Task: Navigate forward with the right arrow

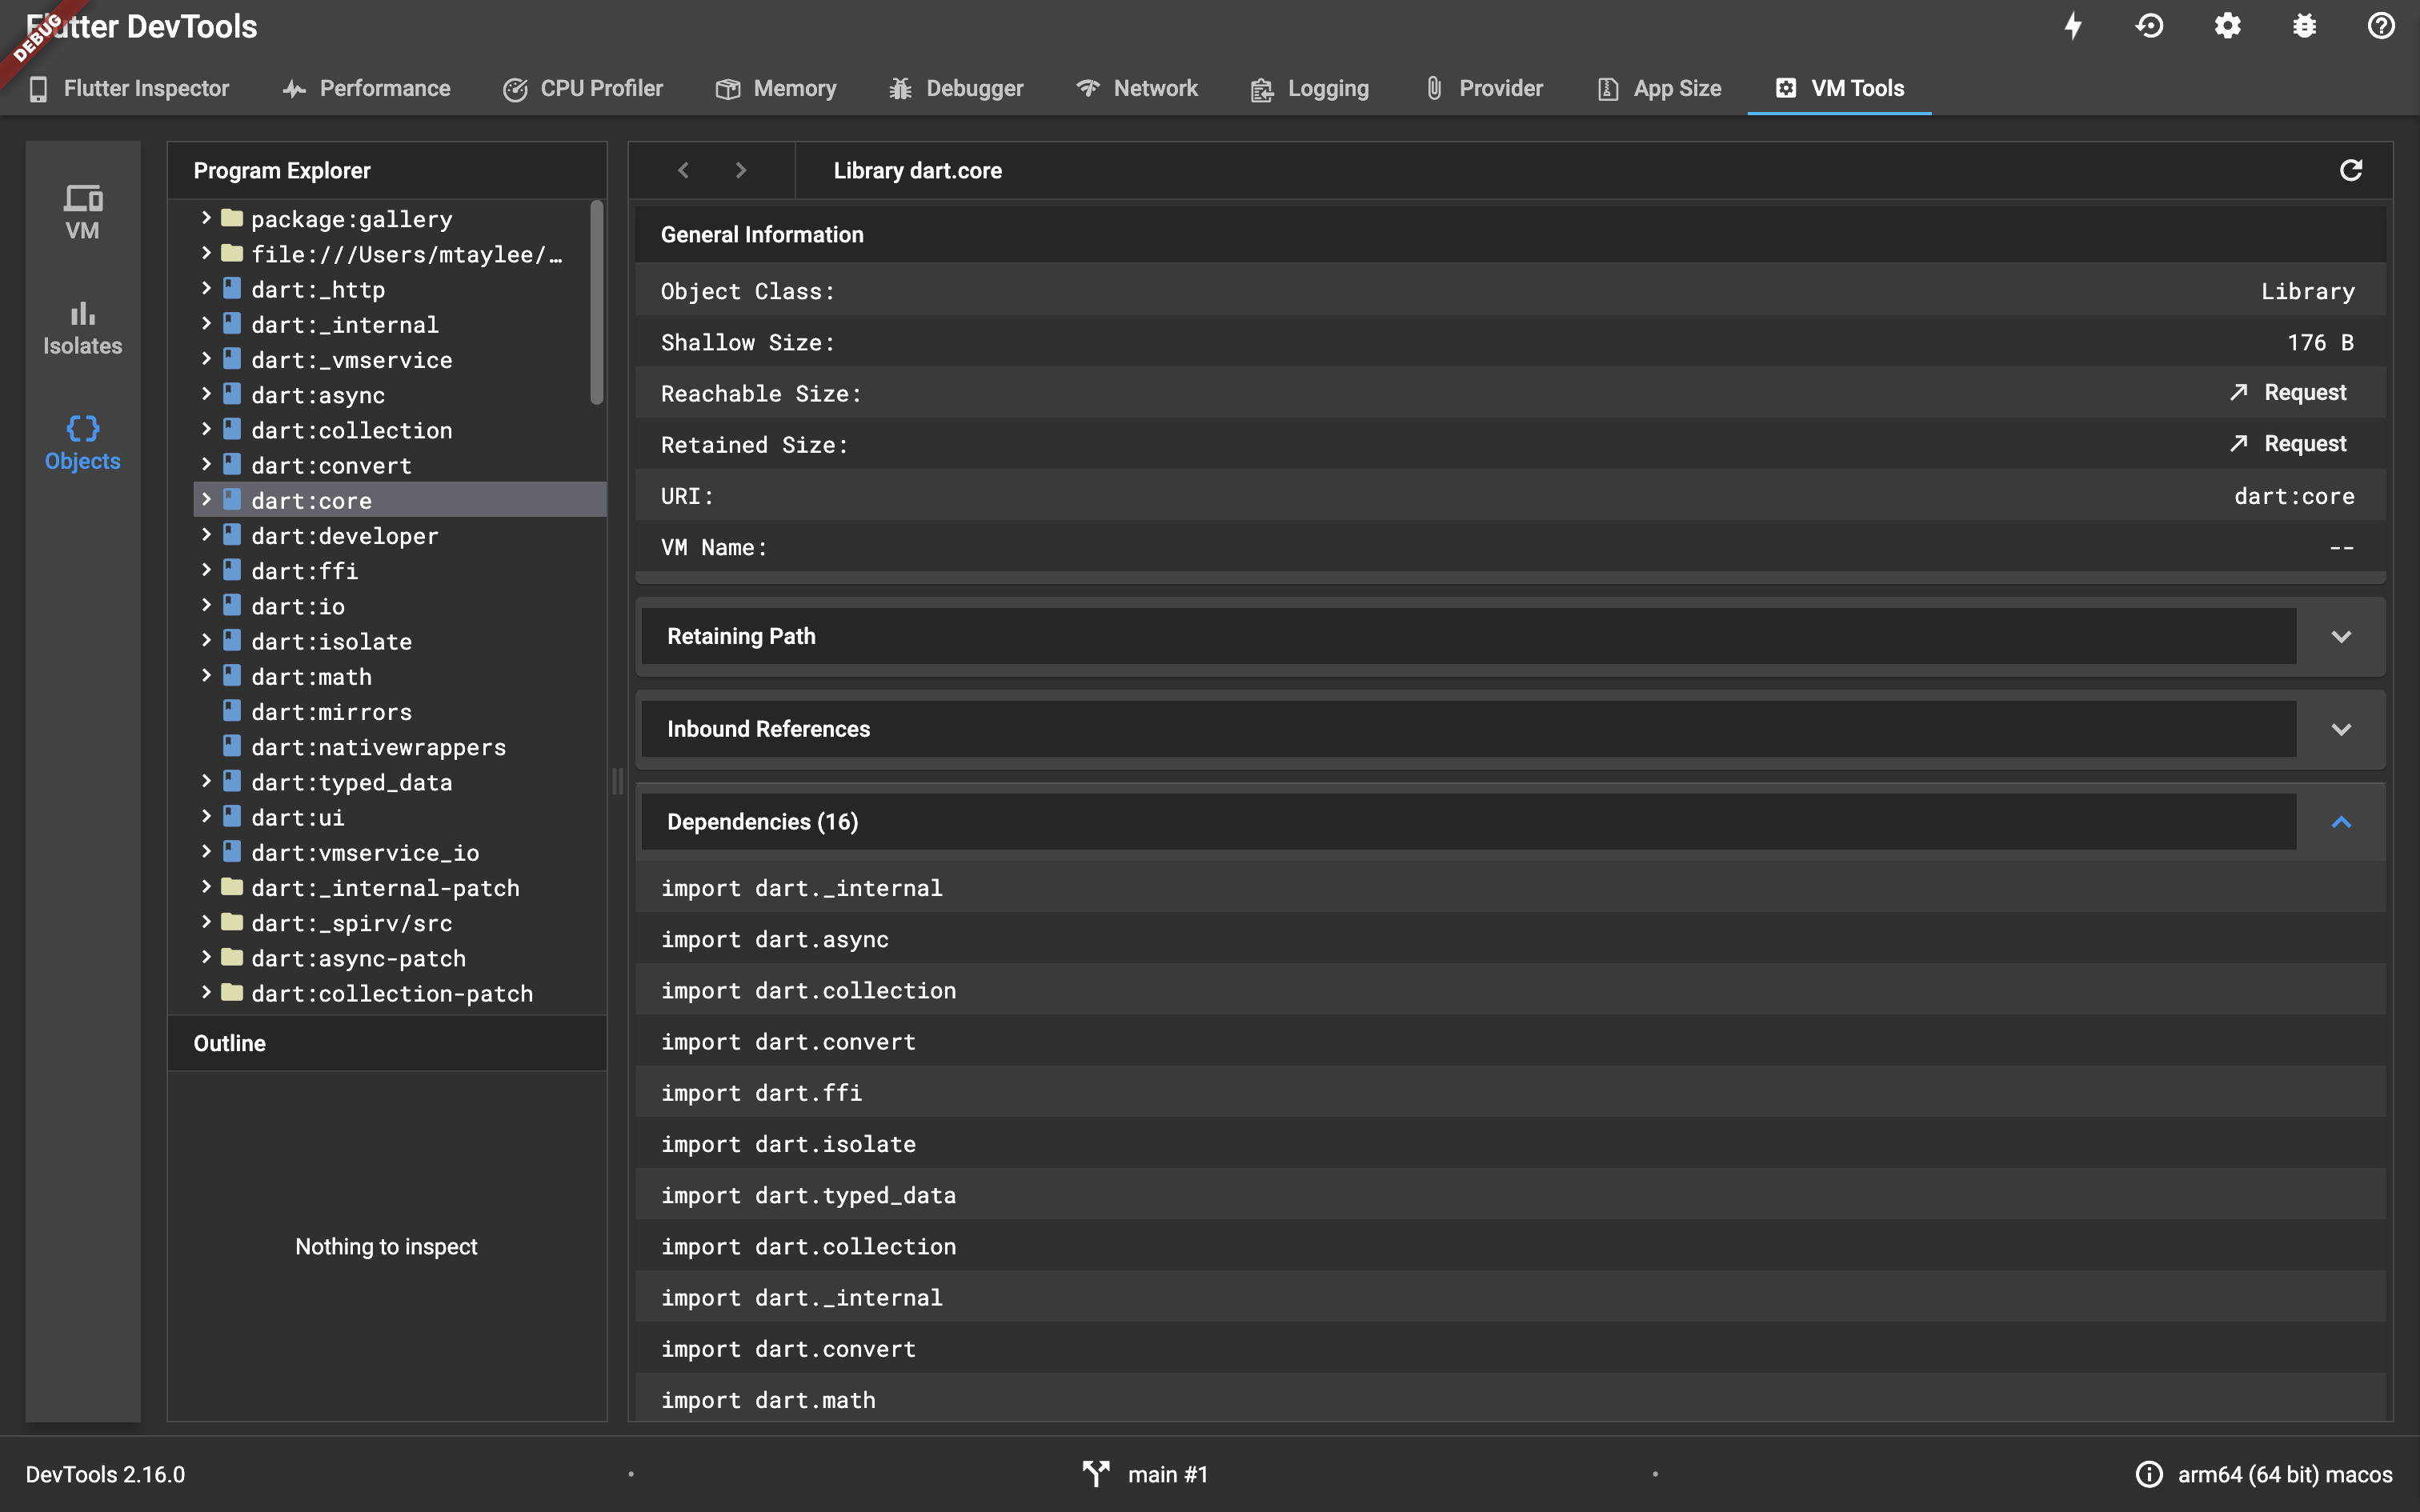Action: point(740,171)
